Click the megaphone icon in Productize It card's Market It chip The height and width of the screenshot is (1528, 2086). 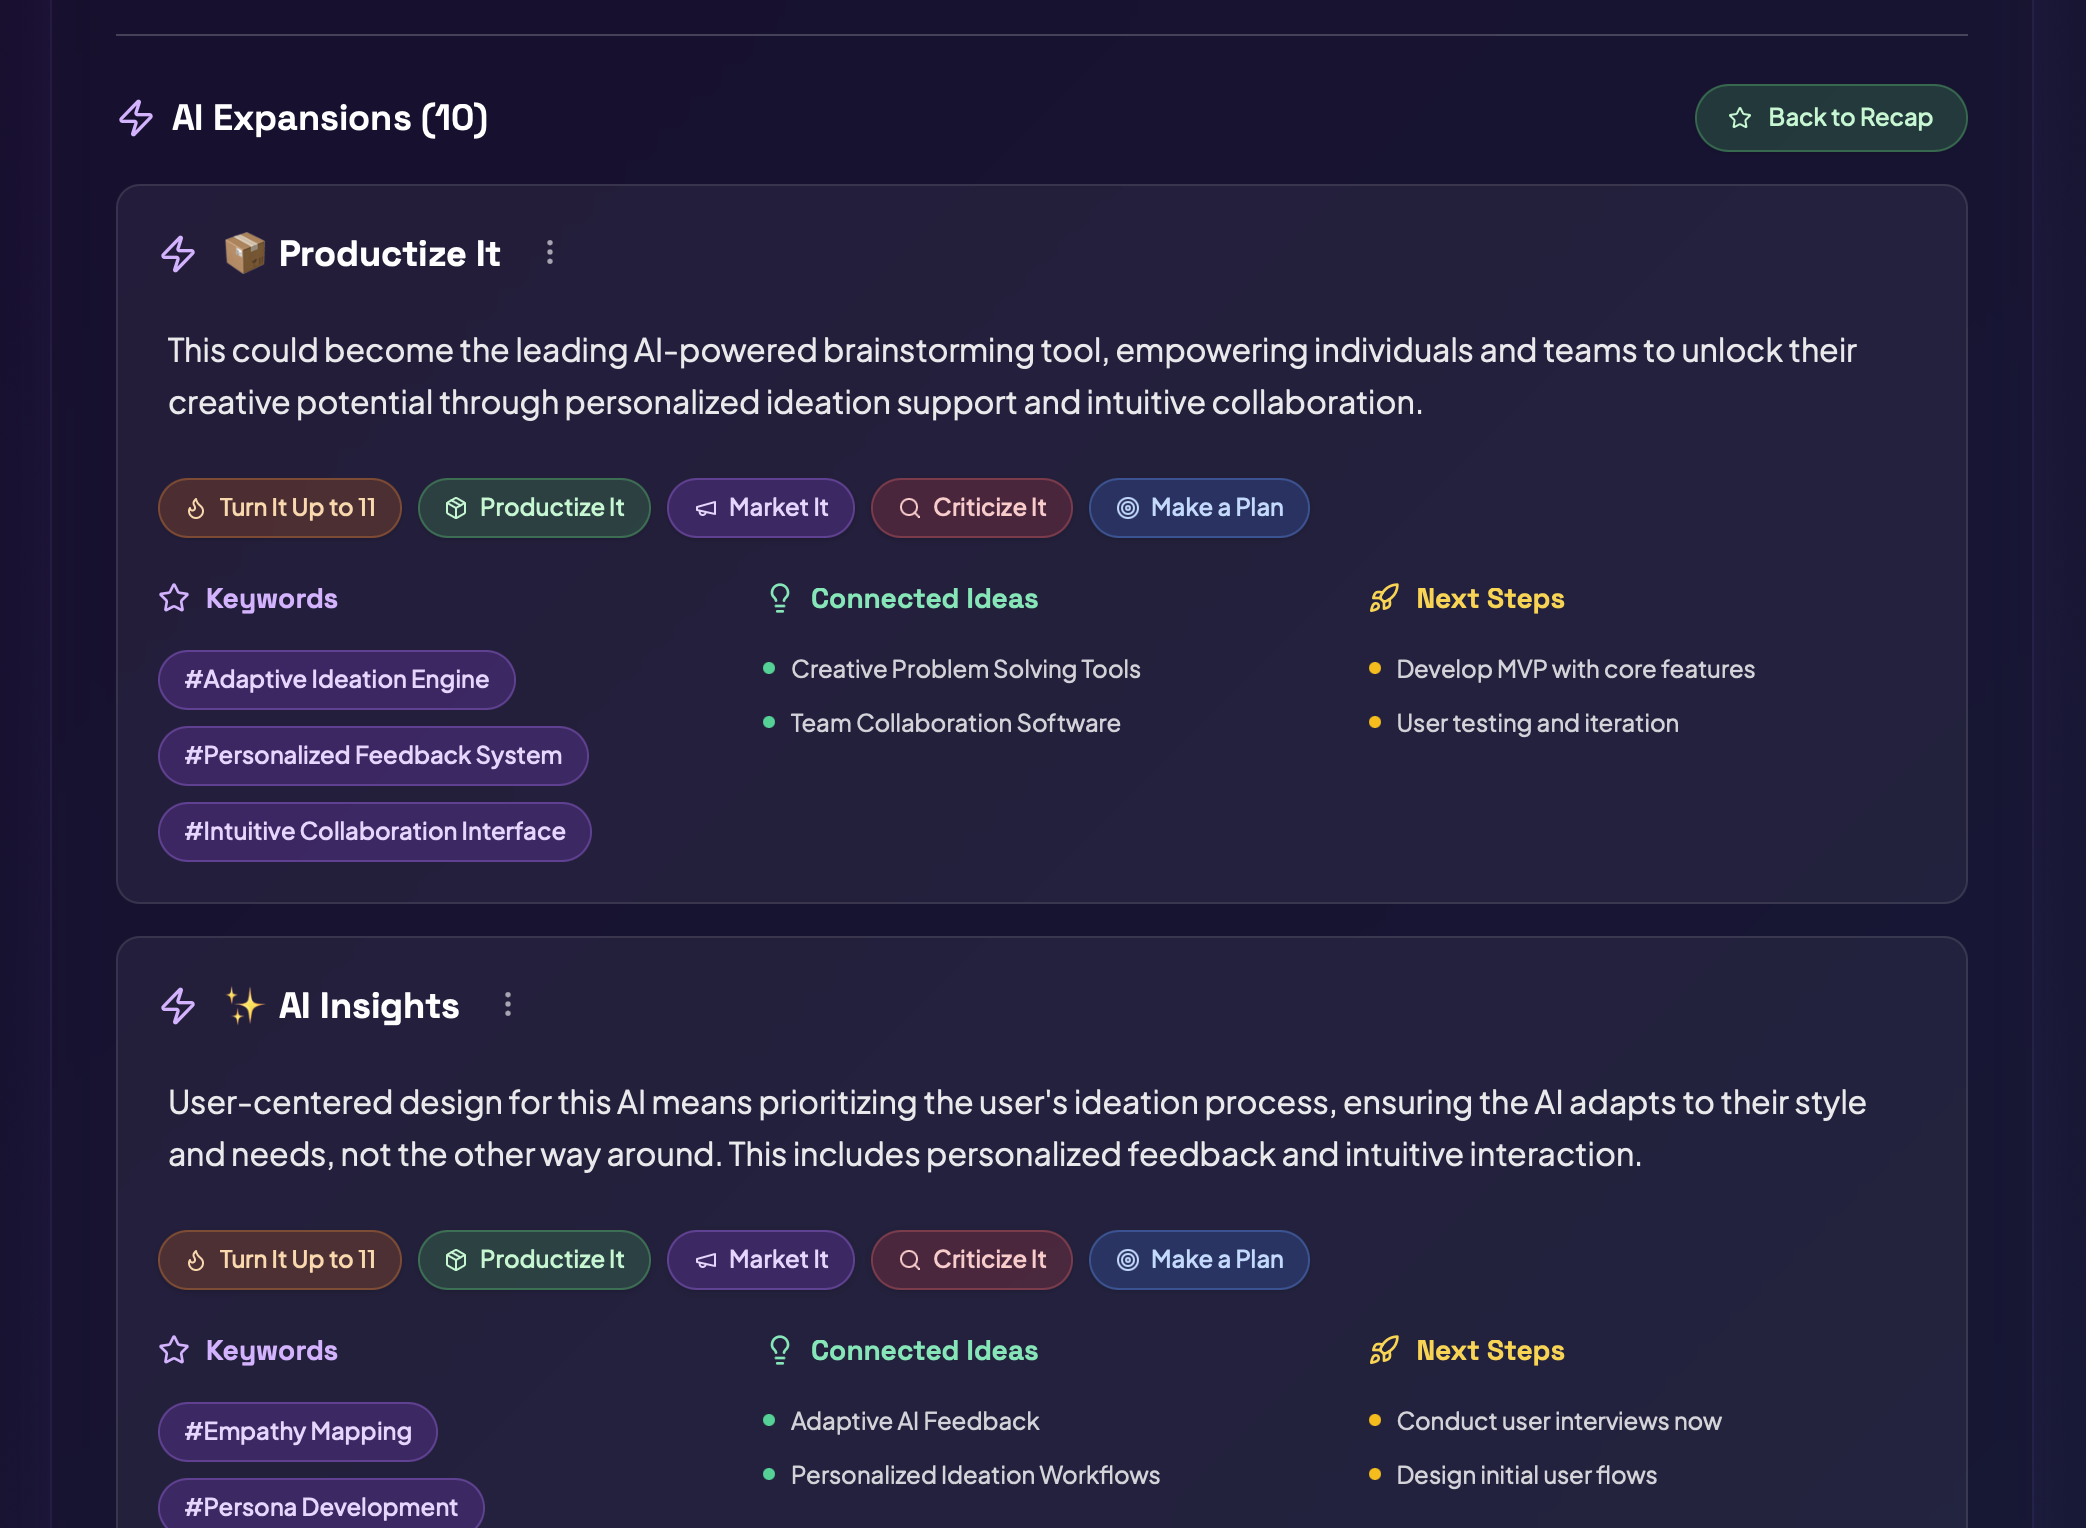(706, 508)
